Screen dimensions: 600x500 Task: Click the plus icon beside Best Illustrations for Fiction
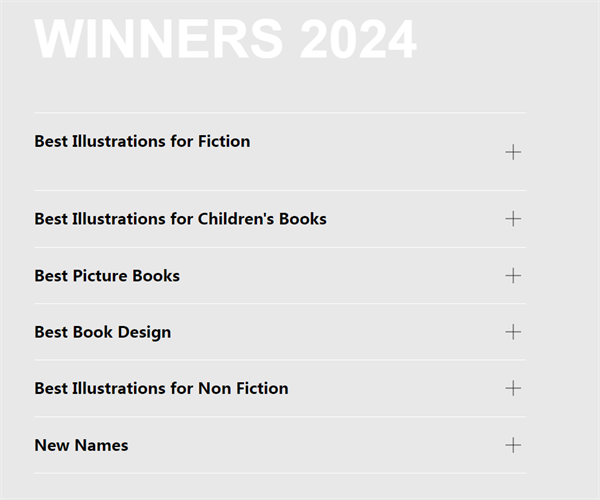click(513, 152)
